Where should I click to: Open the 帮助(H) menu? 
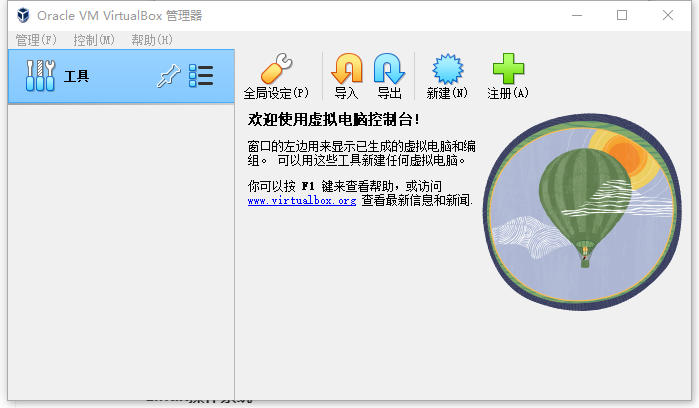[152, 40]
